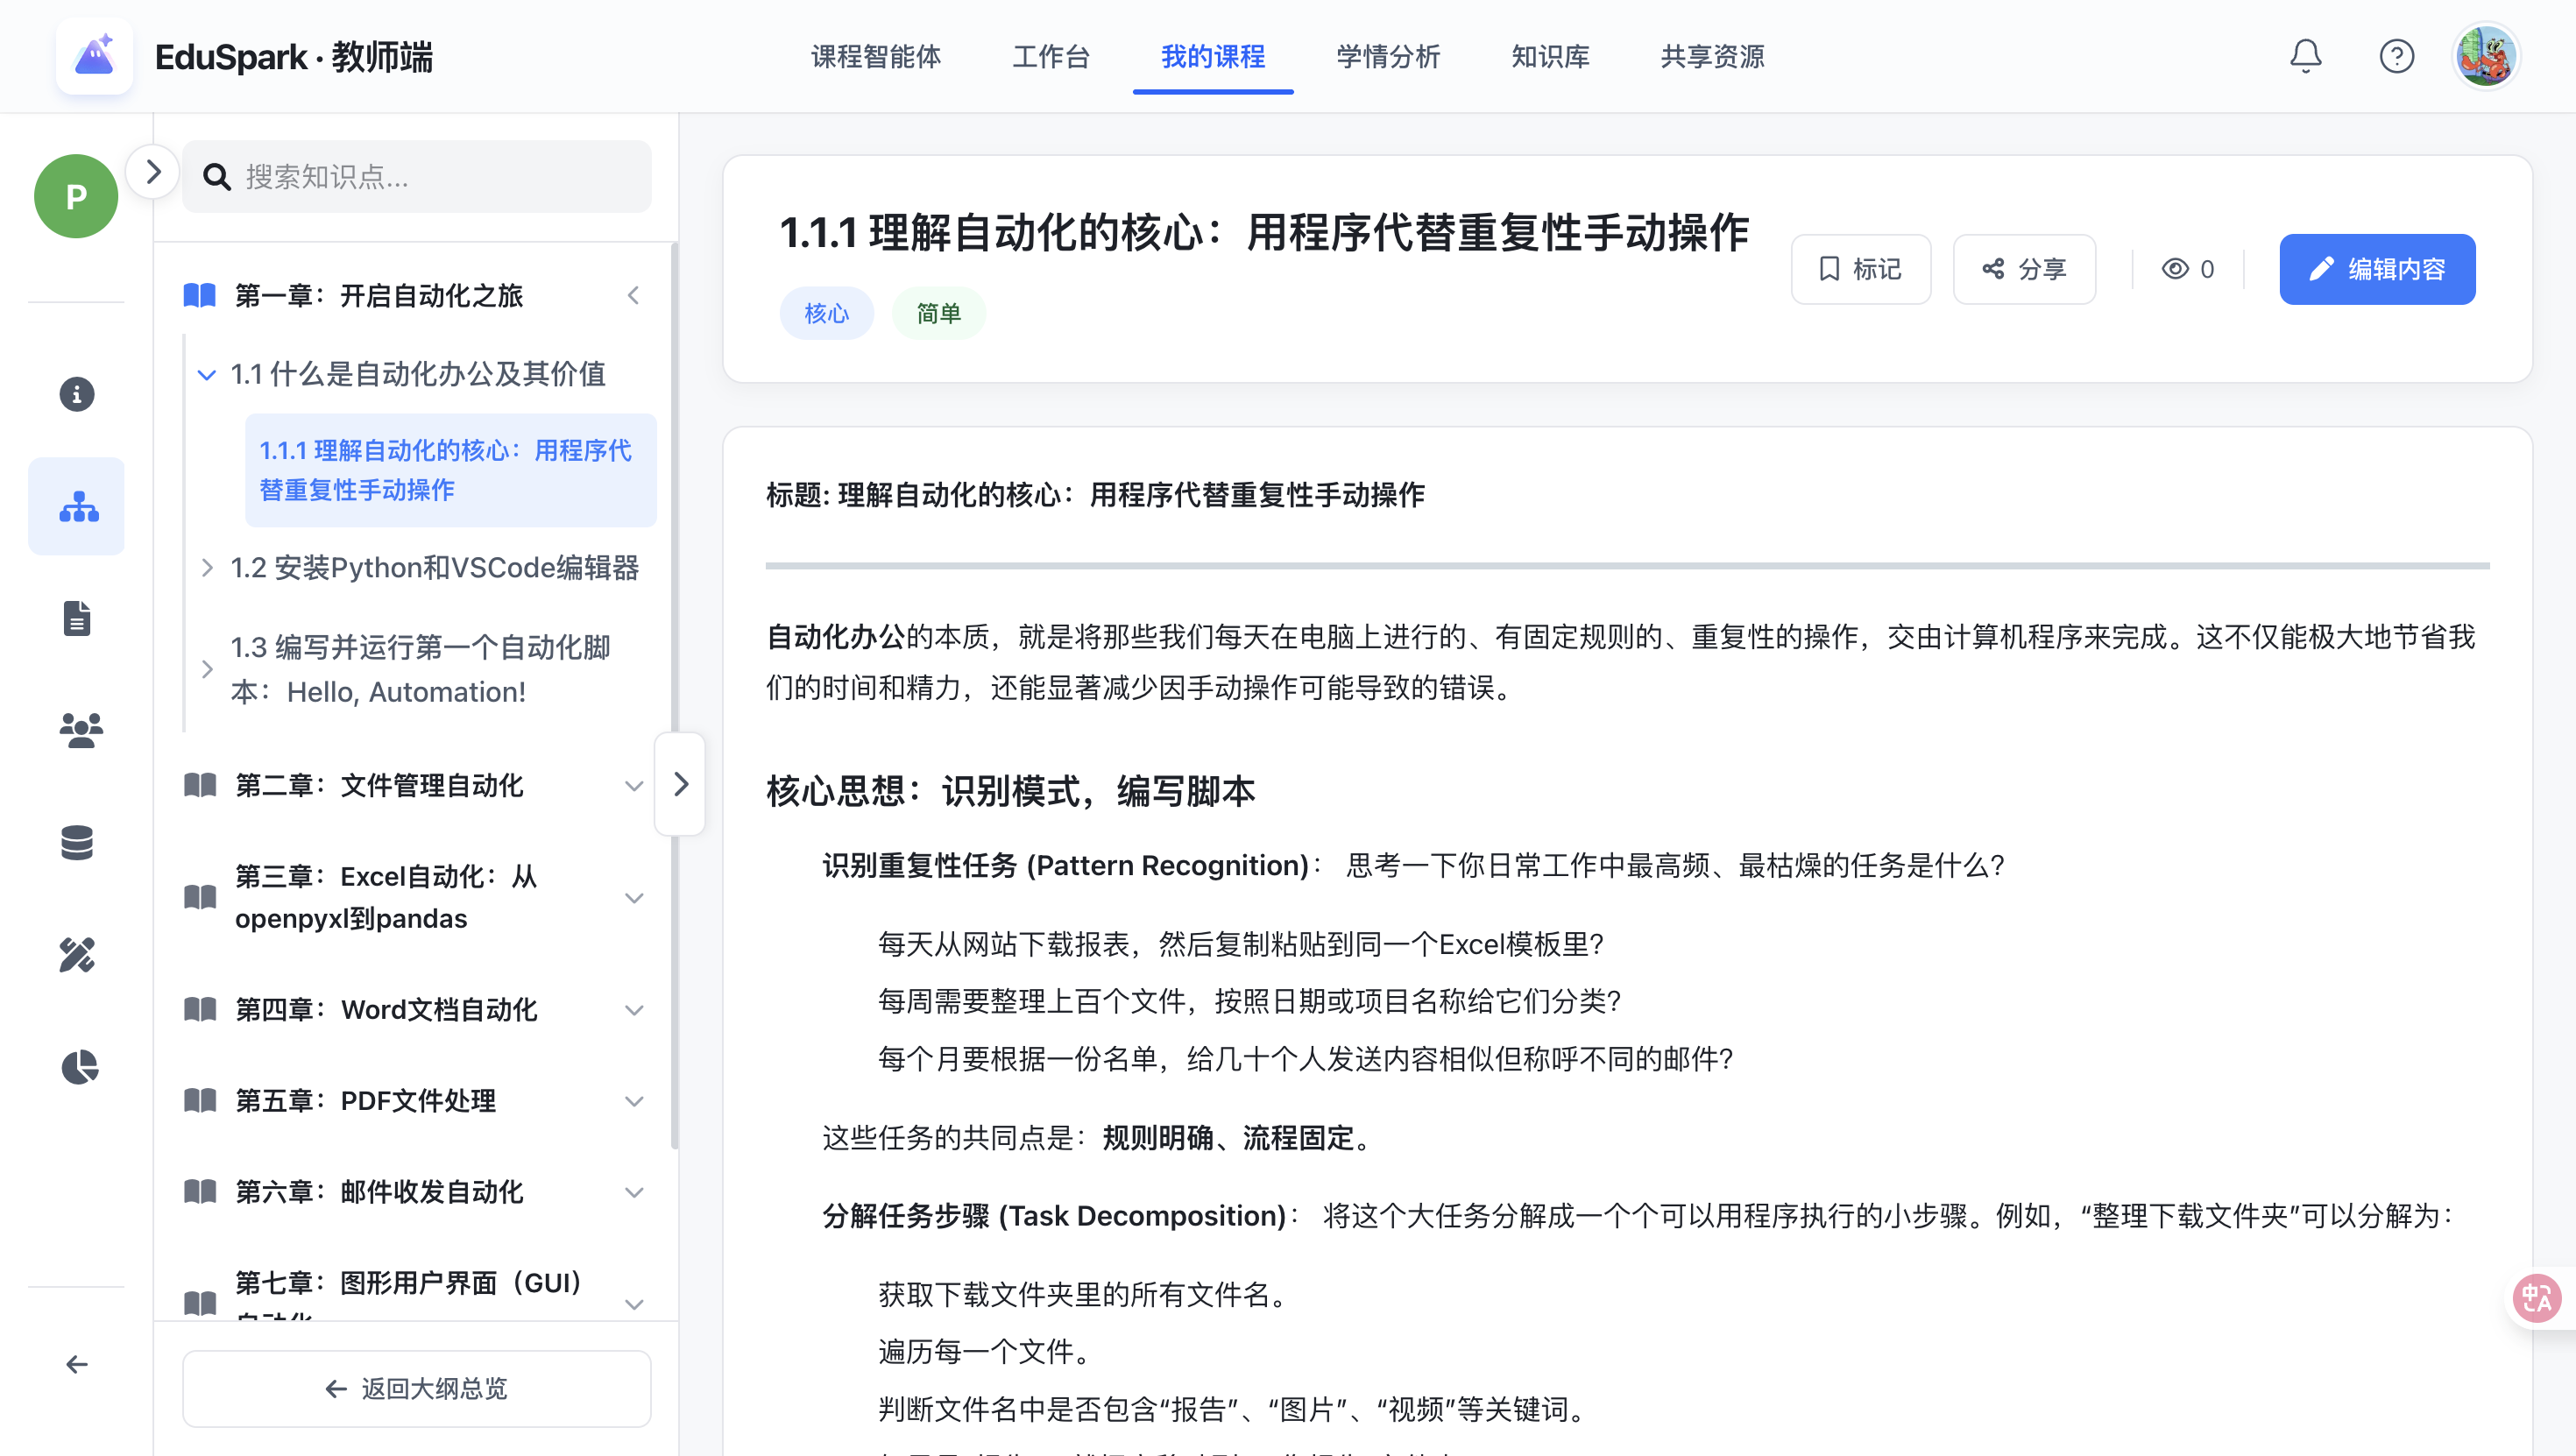Switch to 课程智能体 tab
Screen dimensions: 2576x1456
[876, 56]
